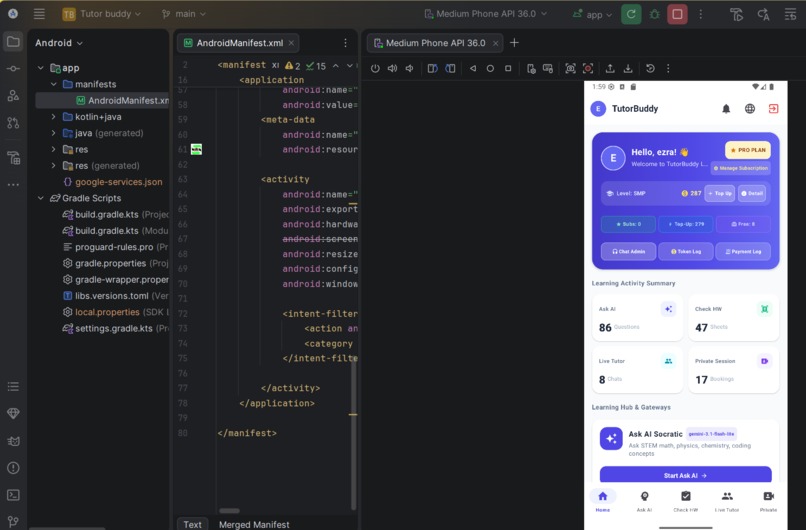Click the Payment Log button
This screenshot has width=806, height=530.
pyautogui.click(x=743, y=251)
